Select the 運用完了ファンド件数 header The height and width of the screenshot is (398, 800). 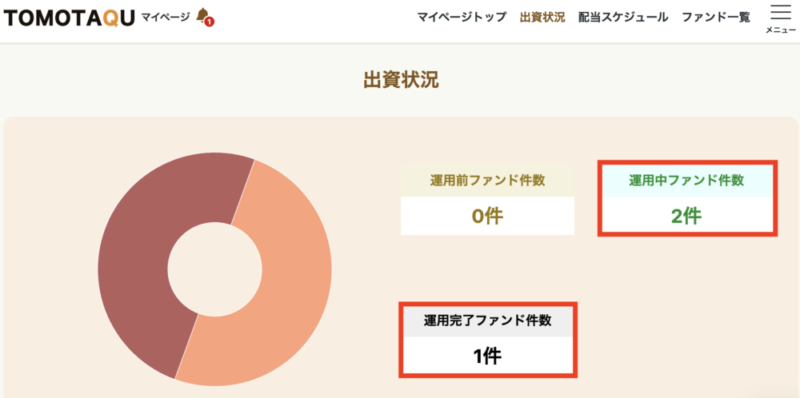[x=487, y=321]
